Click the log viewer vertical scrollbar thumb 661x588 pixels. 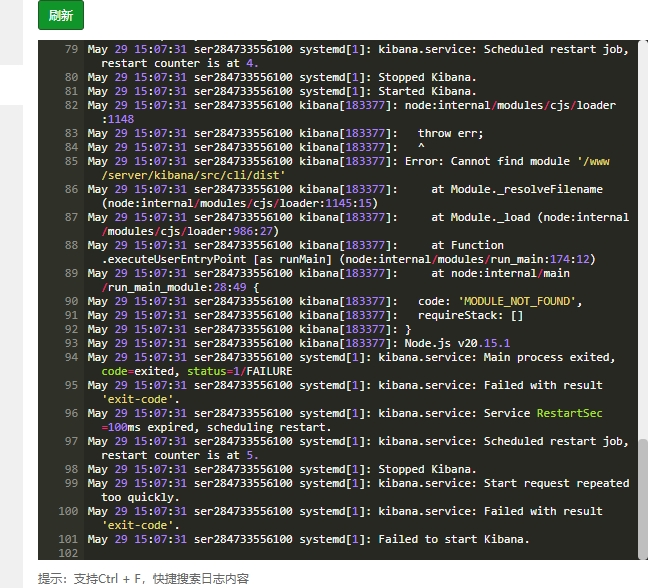pos(642,499)
